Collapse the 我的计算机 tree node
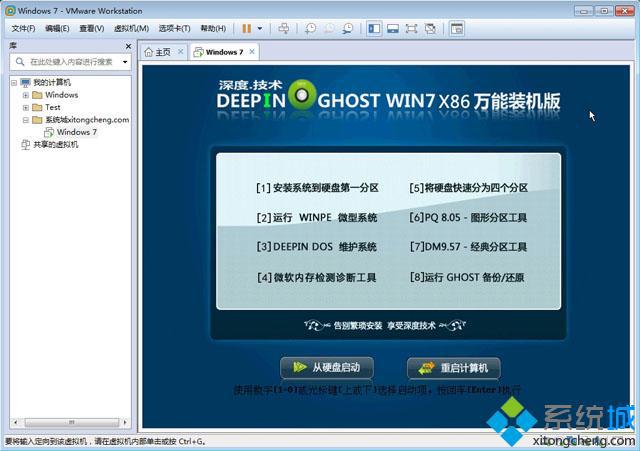The image size is (640, 451). 14,83
